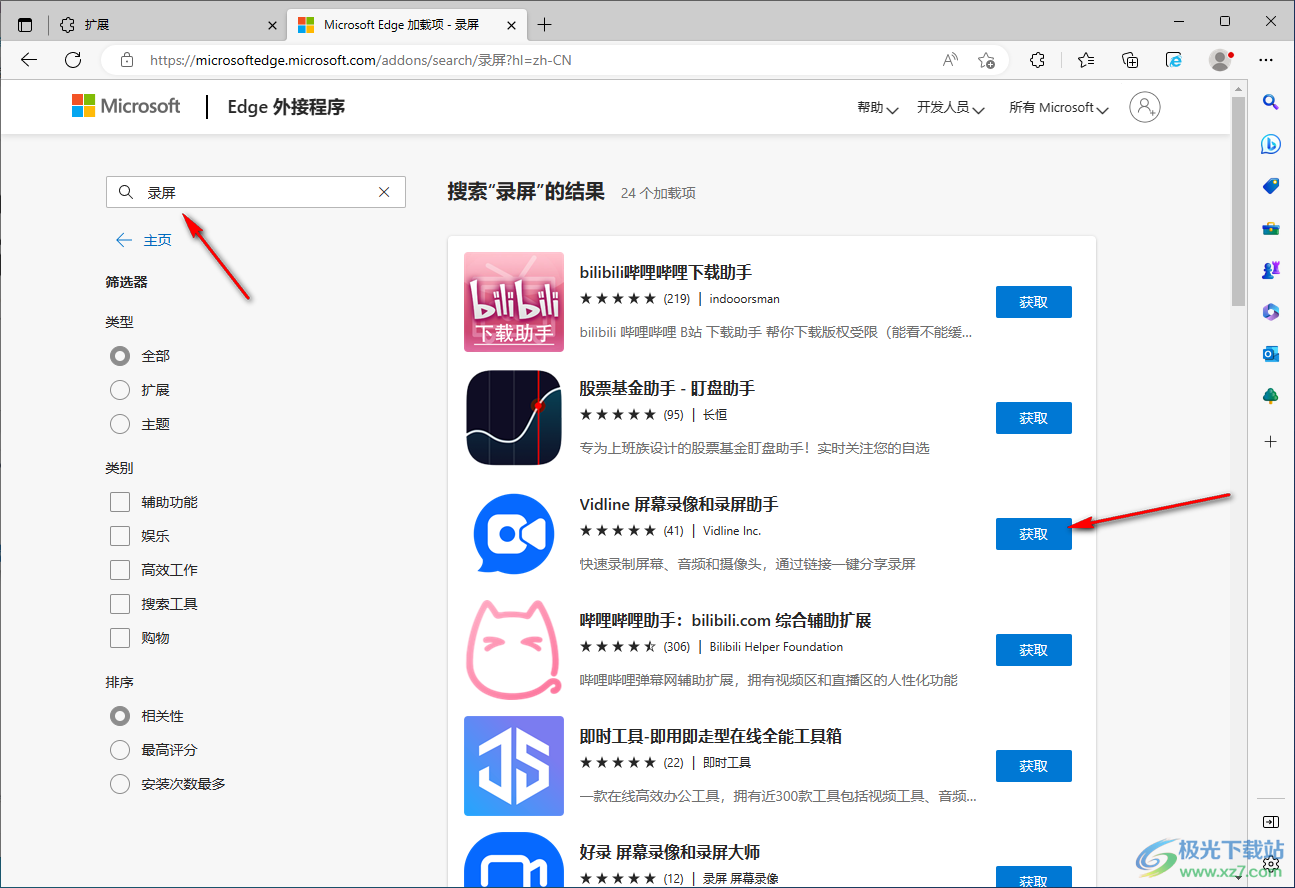The width and height of the screenshot is (1295, 888).
Task: Click into the 录屏 search field
Action: (x=256, y=192)
